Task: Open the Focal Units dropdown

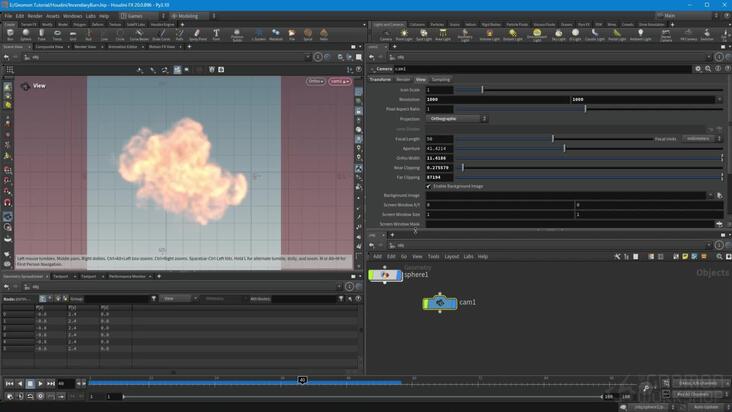Action: (x=703, y=139)
